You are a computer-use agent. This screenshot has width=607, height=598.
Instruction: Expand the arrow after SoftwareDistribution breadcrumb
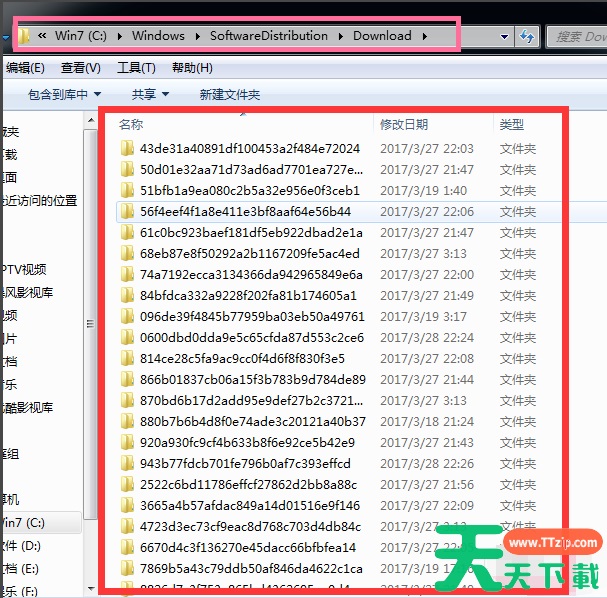(341, 36)
